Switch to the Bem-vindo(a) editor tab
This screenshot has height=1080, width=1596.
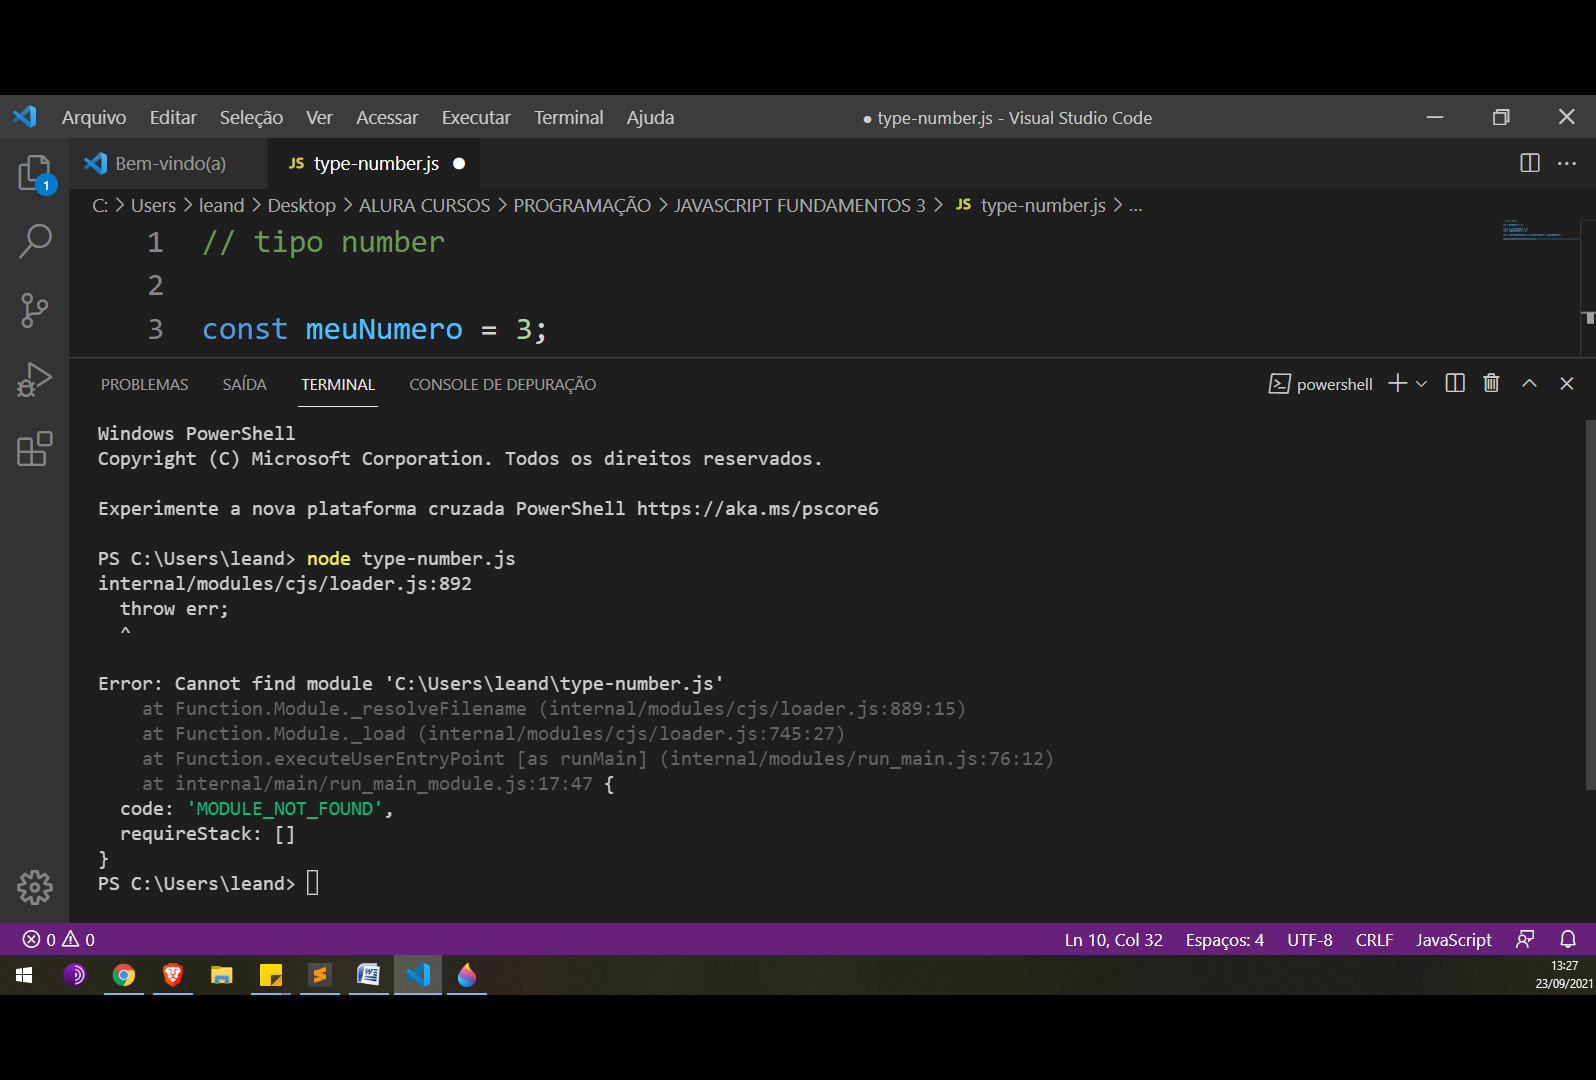point(168,163)
